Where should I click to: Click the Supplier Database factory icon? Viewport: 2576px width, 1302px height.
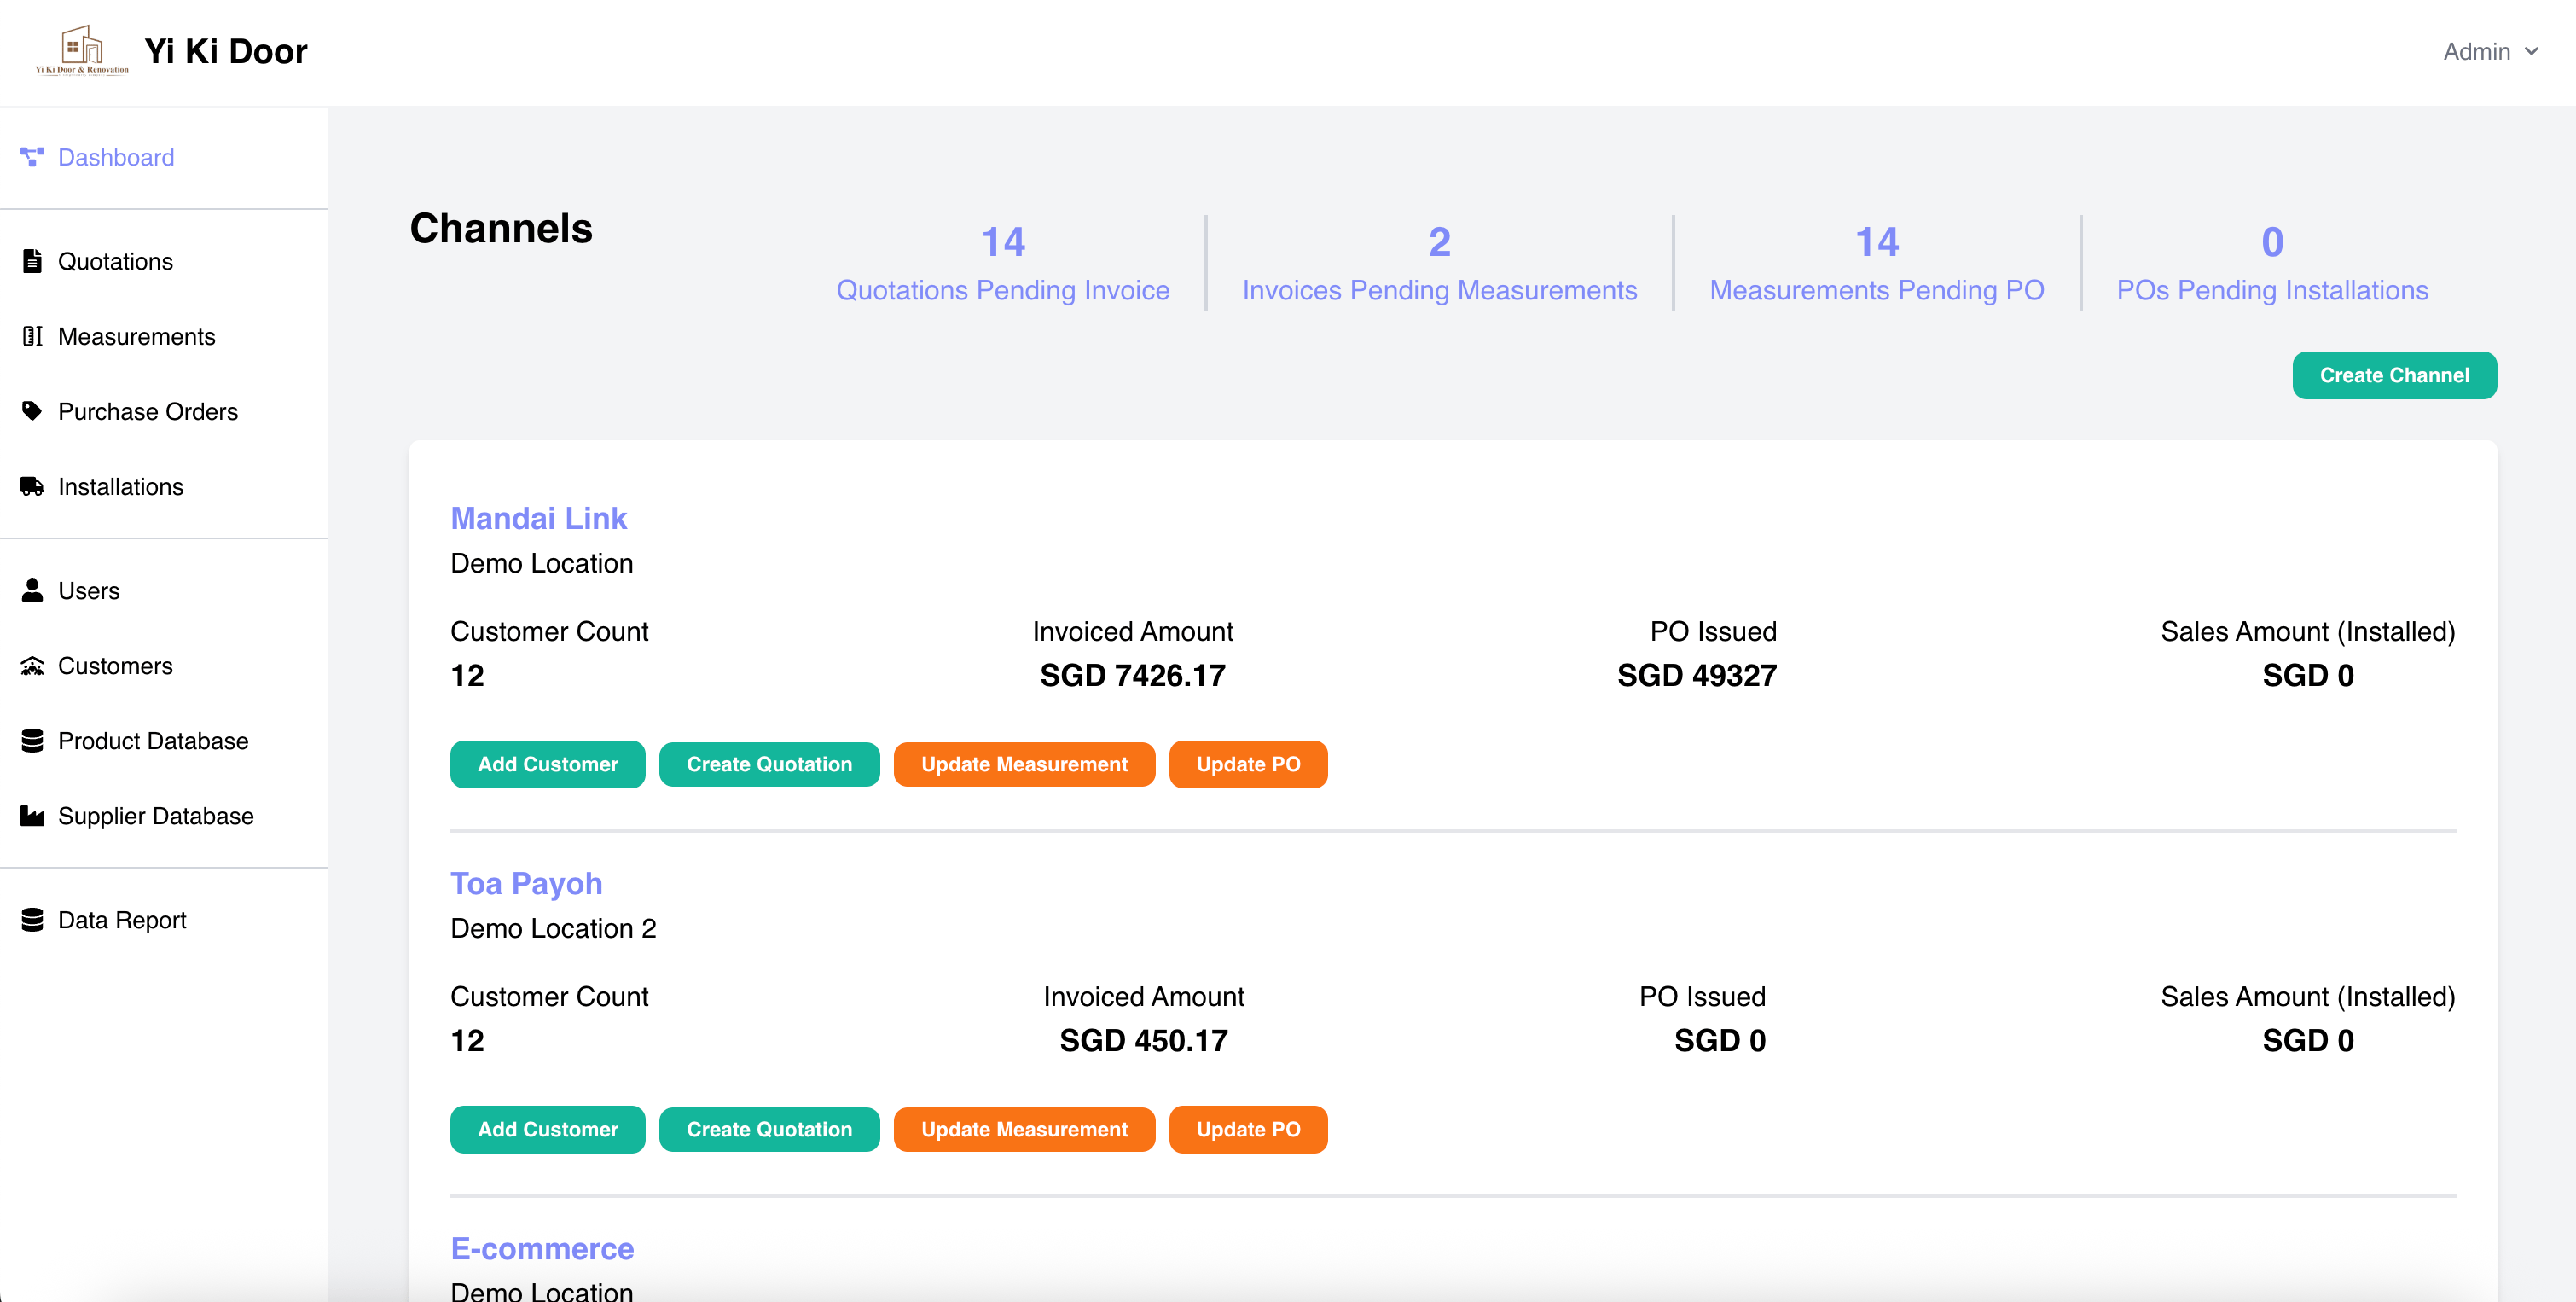(32, 815)
